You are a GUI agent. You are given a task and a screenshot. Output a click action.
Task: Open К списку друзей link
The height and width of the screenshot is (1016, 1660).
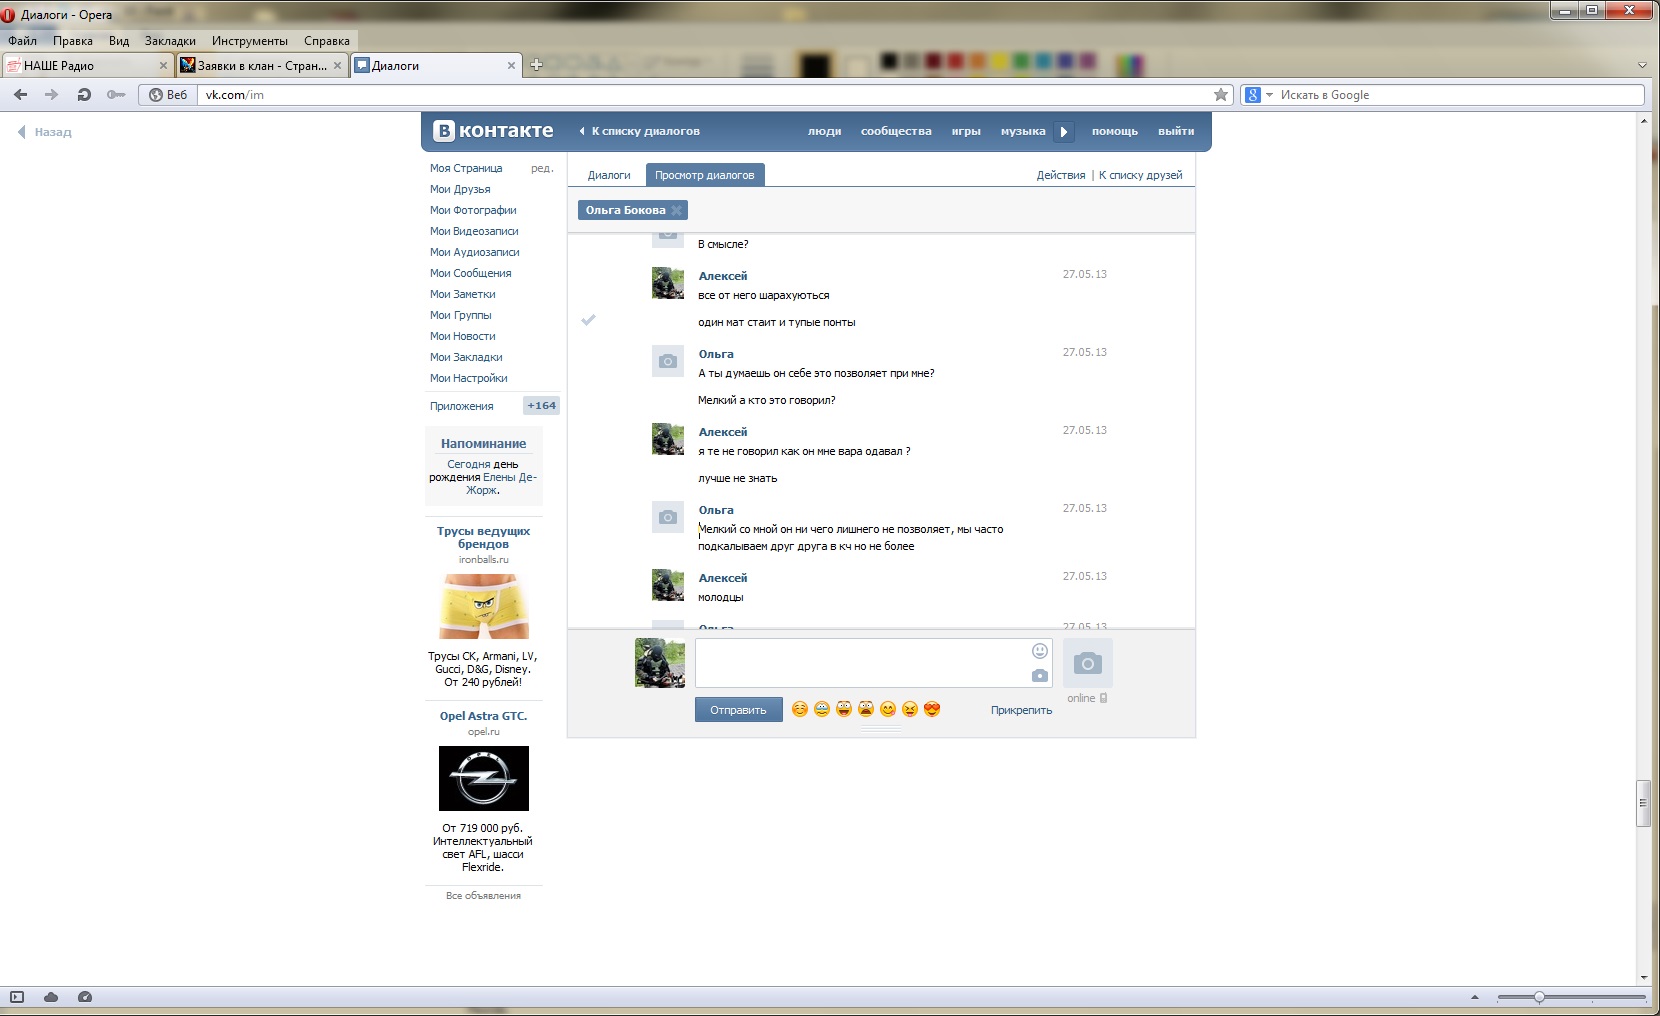(1140, 175)
